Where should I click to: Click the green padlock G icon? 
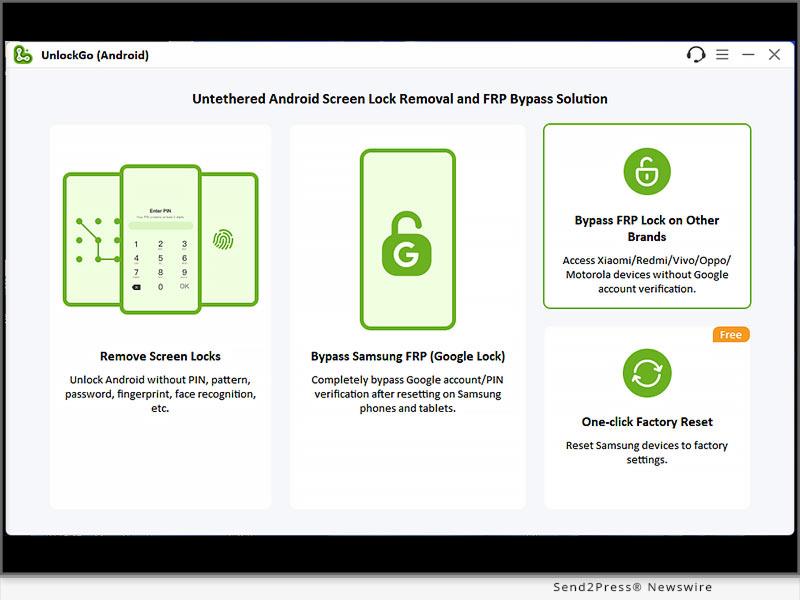coord(407,243)
